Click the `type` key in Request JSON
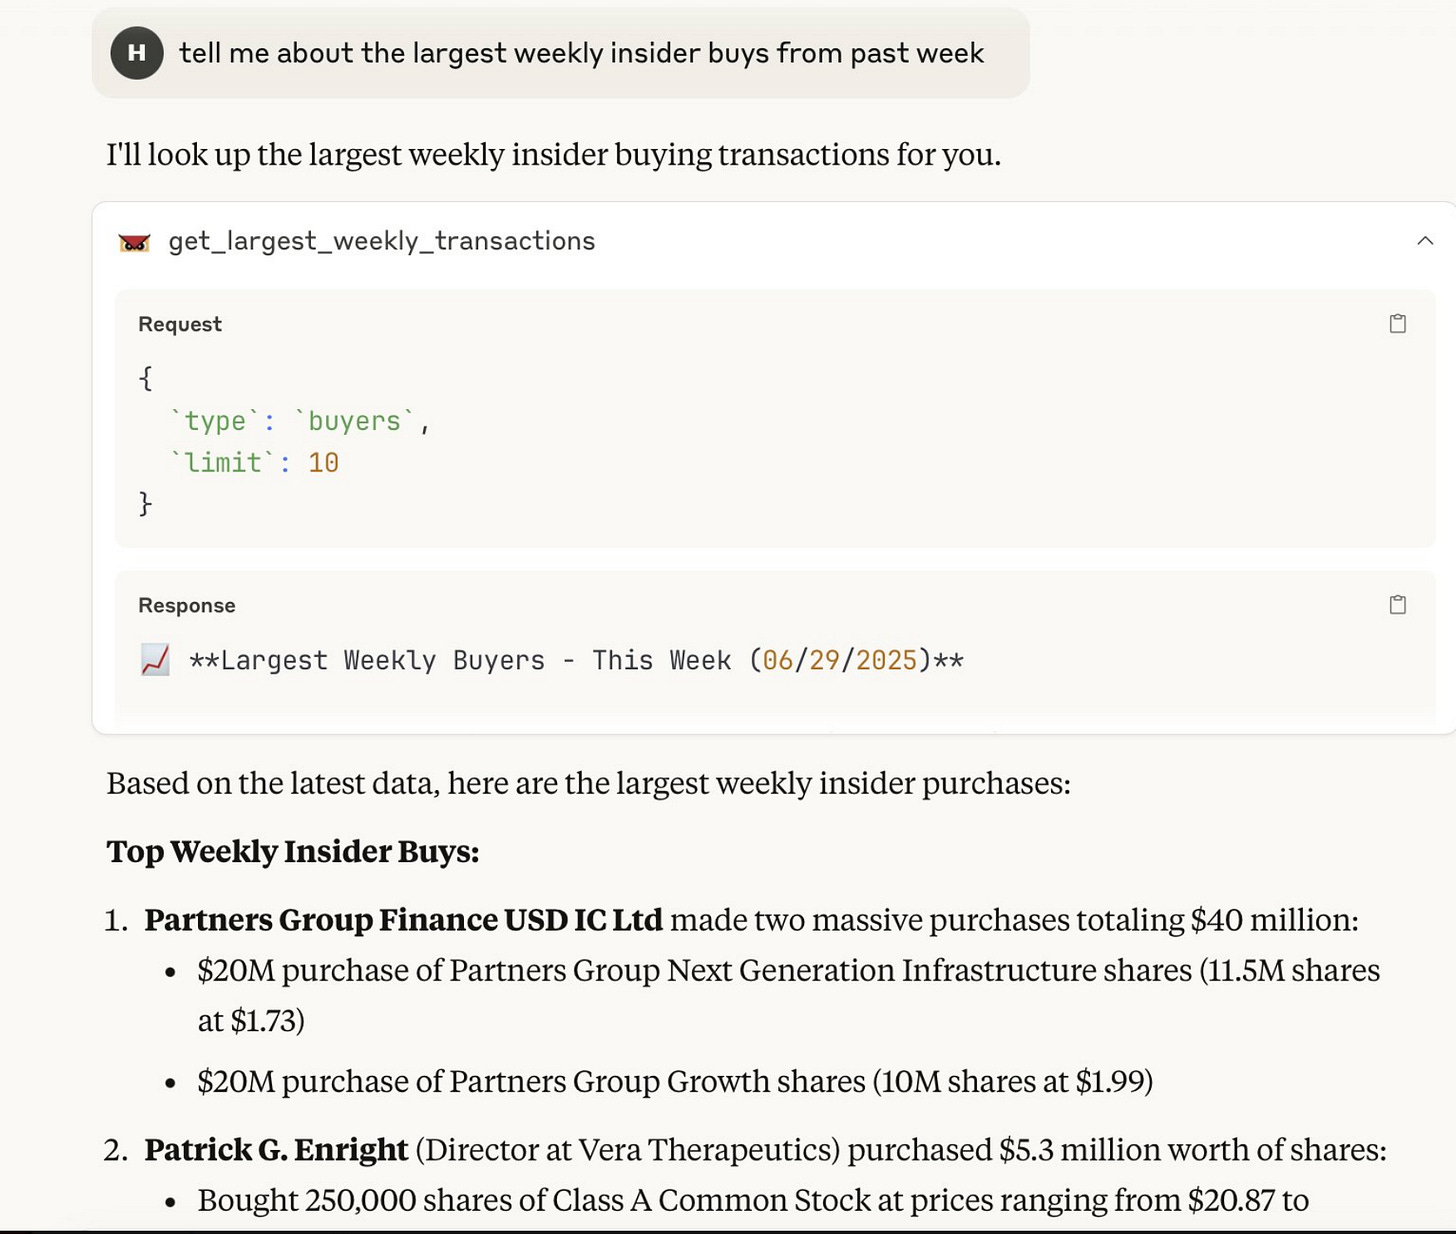This screenshot has width=1456, height=1234. [215, 421]
